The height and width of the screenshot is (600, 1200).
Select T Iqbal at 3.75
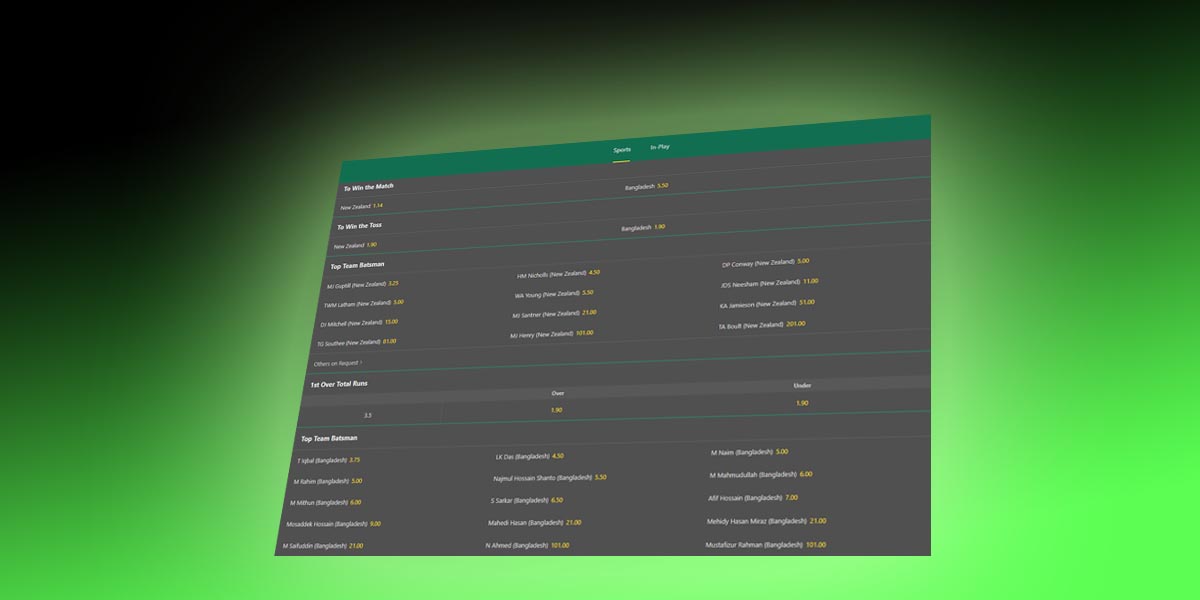point(328,460)
